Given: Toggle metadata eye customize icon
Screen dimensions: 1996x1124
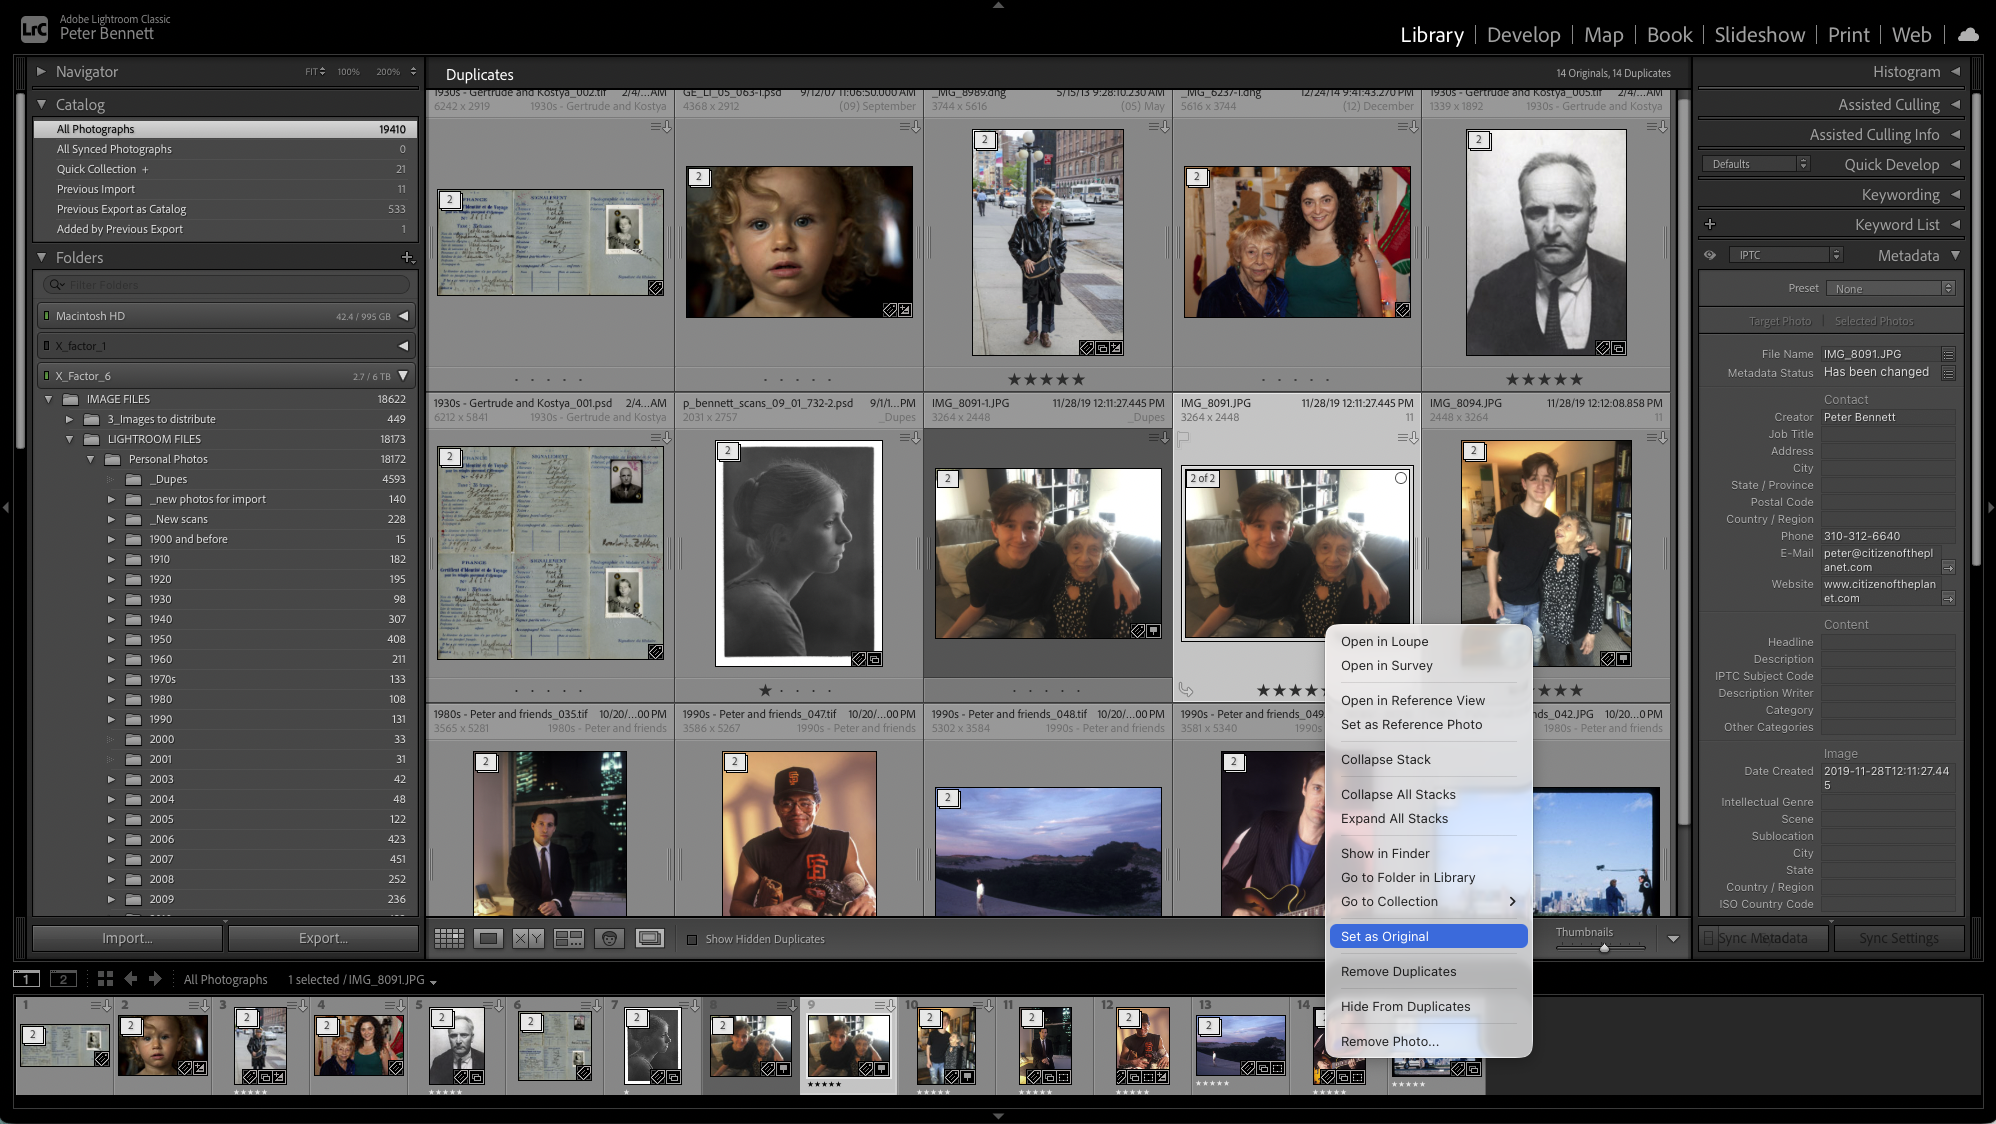Looking at the screenshot, I should (1710, 255).
